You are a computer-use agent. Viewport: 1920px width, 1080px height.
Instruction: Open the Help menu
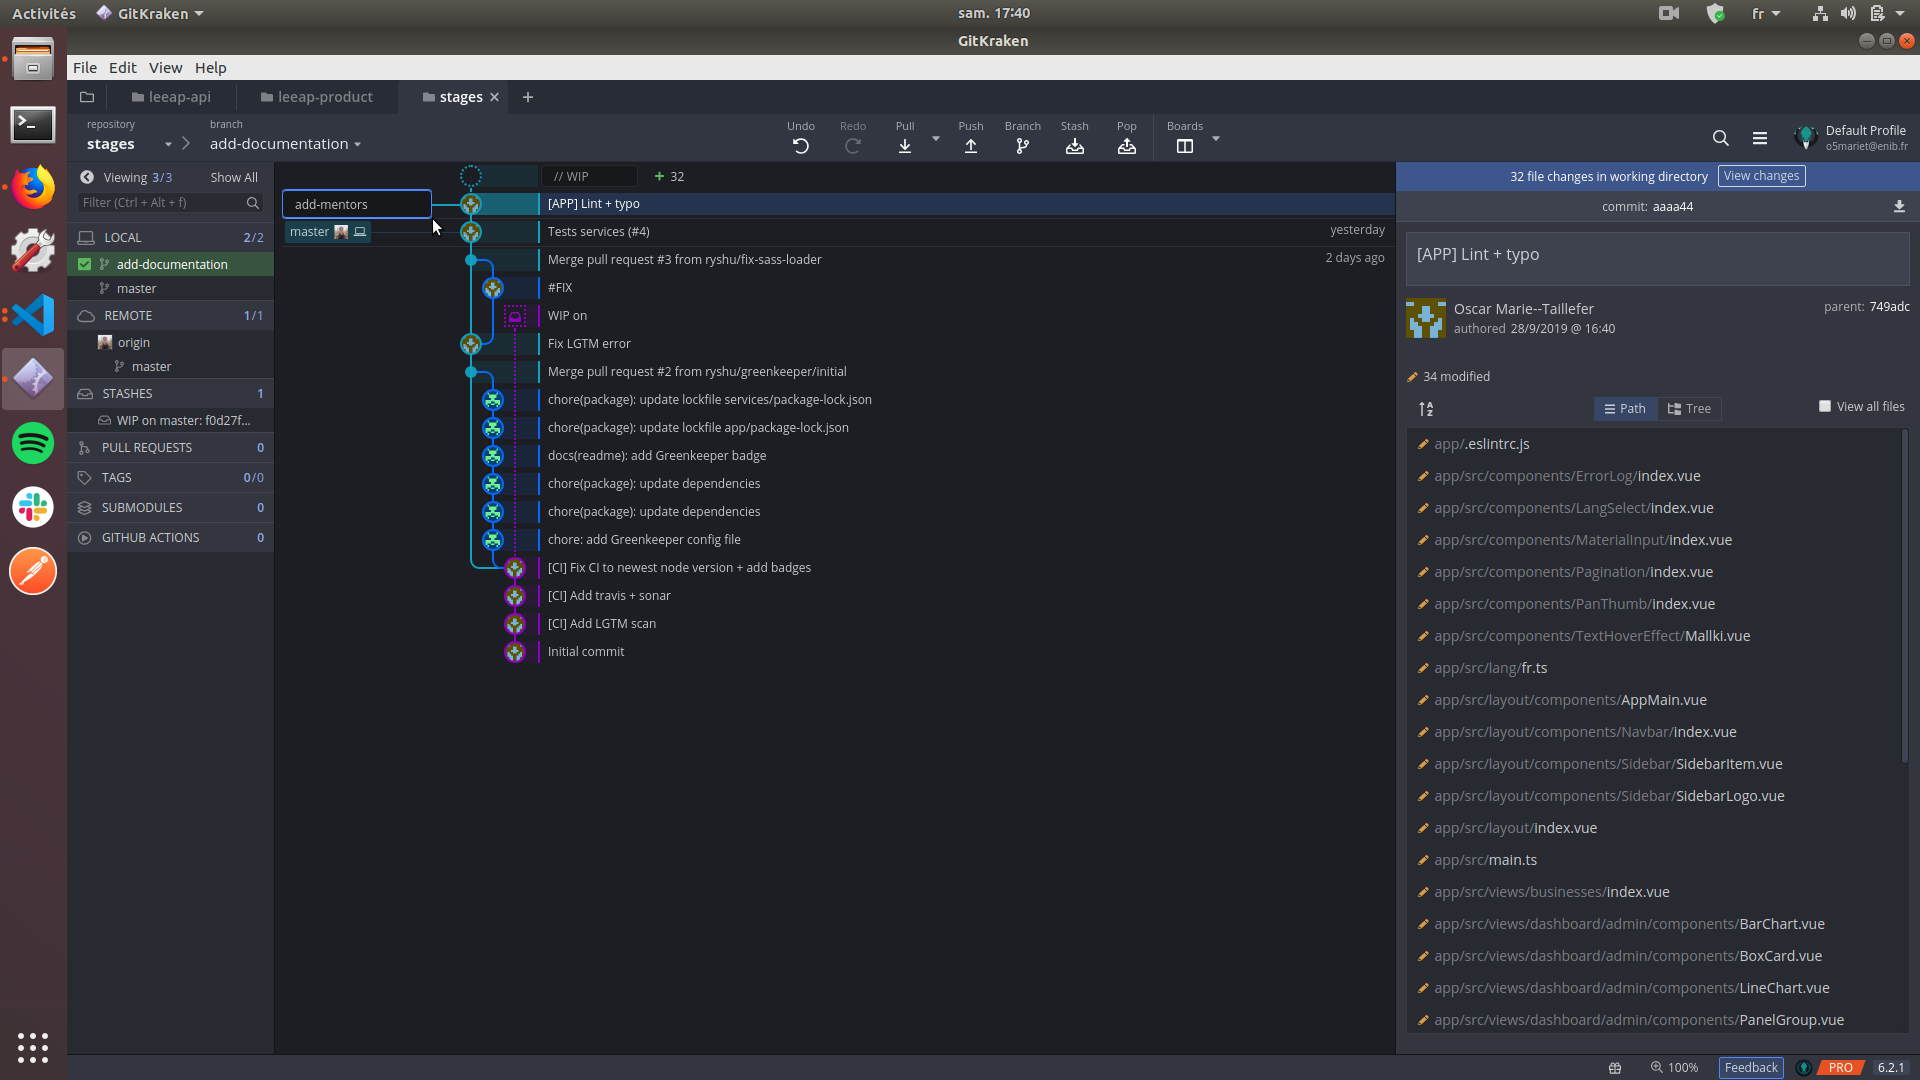[211, 67]
